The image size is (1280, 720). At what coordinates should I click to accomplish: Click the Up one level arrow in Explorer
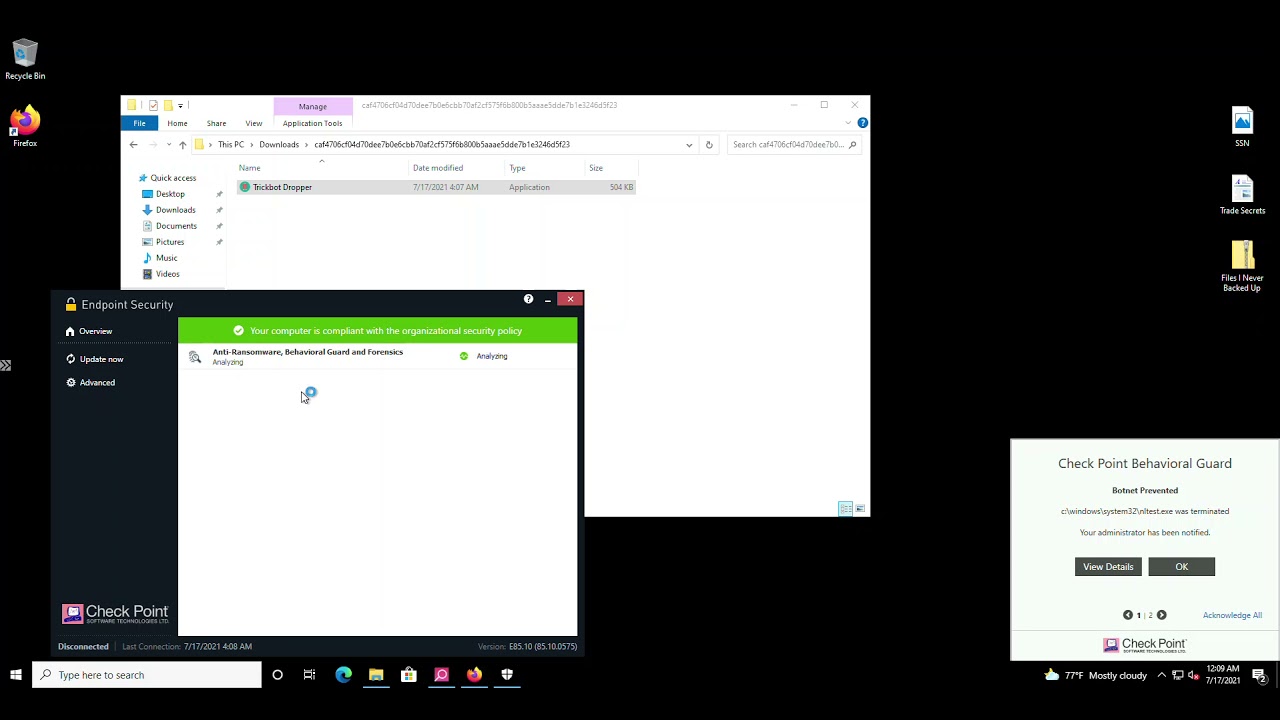click(x=182, y=144)
